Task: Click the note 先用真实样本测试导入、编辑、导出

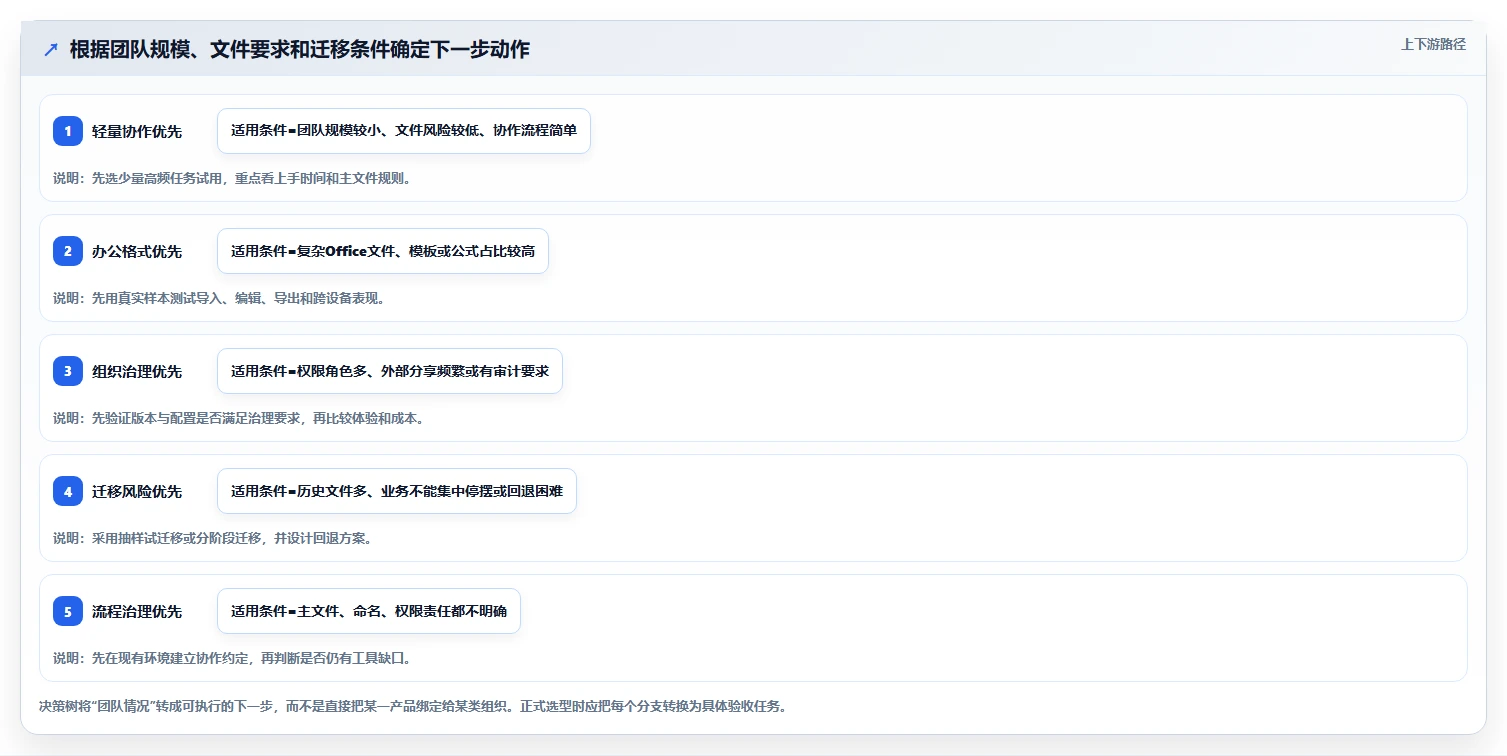Action: 219,298
